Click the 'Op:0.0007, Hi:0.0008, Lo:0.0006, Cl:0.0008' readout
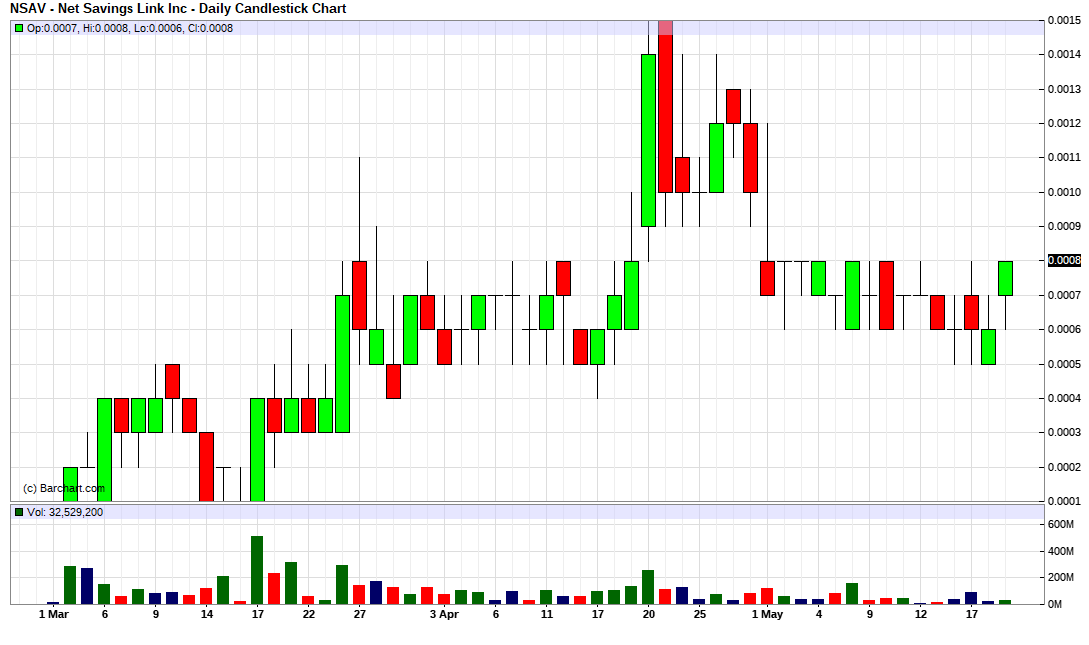The height and width of the screenshot is (645, 1089). click(130, 28)
